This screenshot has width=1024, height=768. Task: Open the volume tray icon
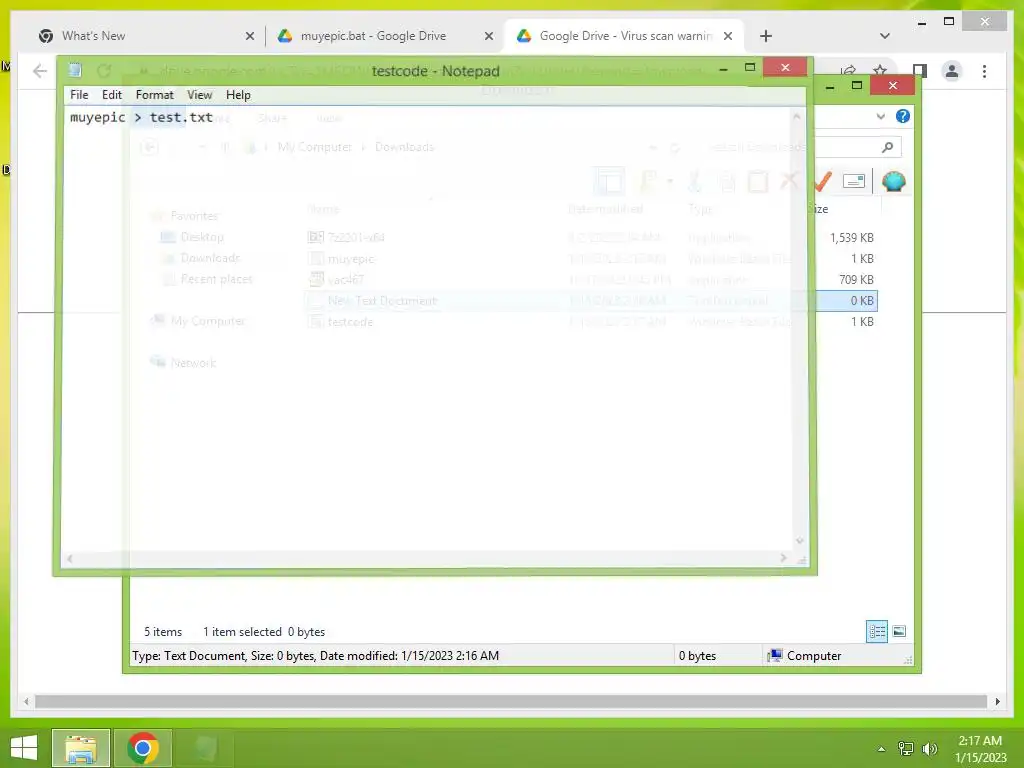tap(929, 749)
